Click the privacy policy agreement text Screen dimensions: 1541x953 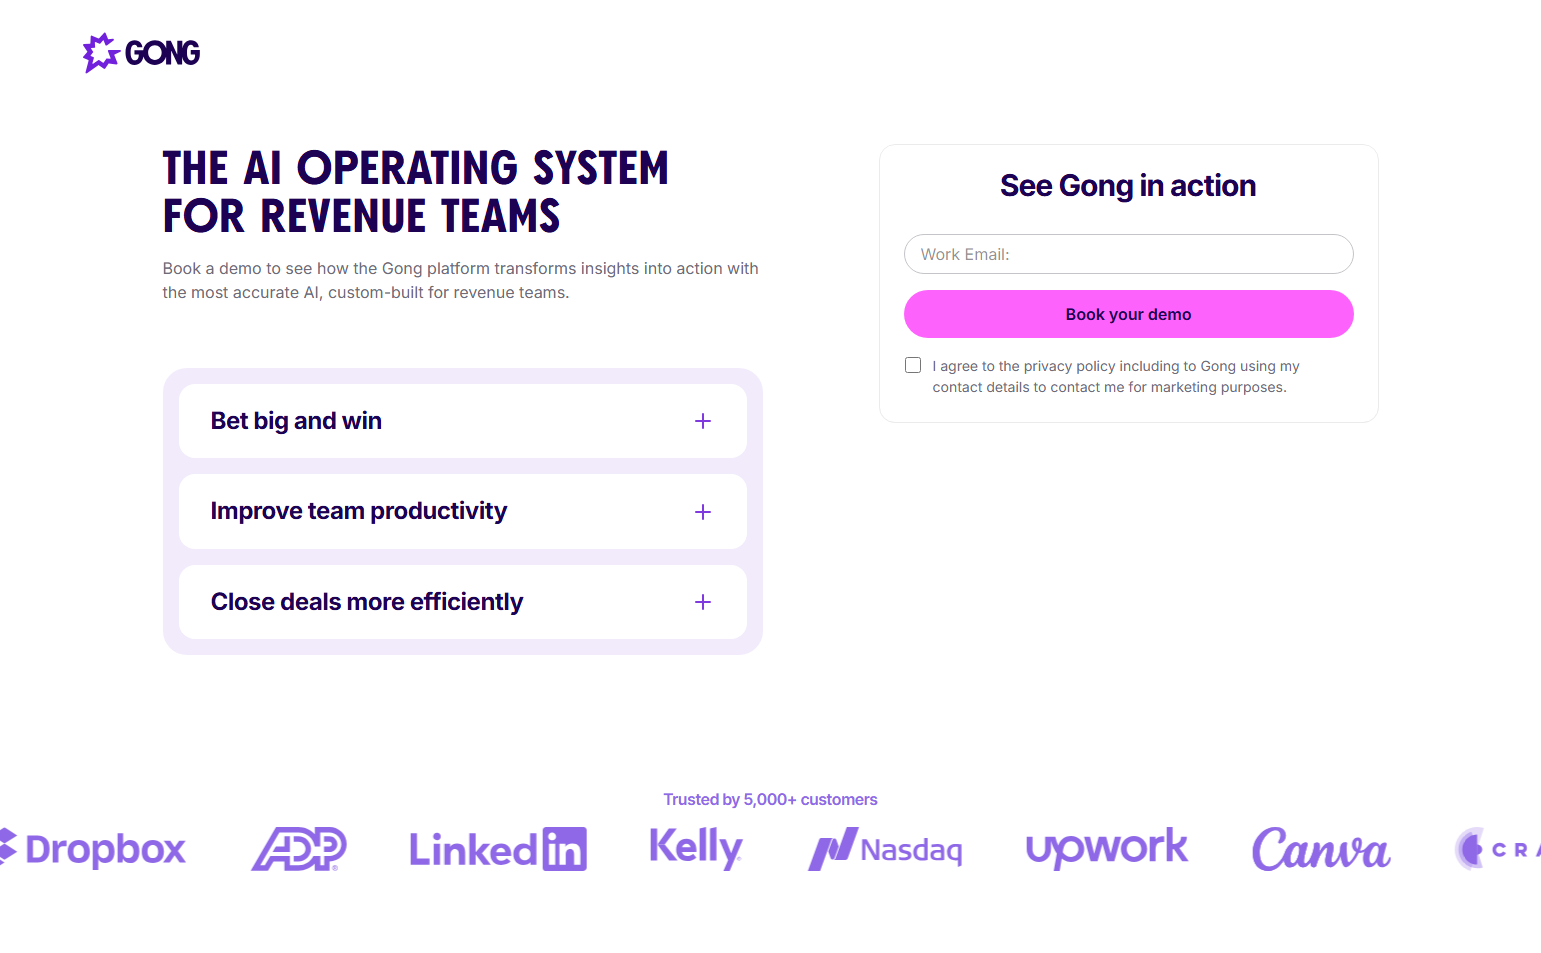point(1115,377)
